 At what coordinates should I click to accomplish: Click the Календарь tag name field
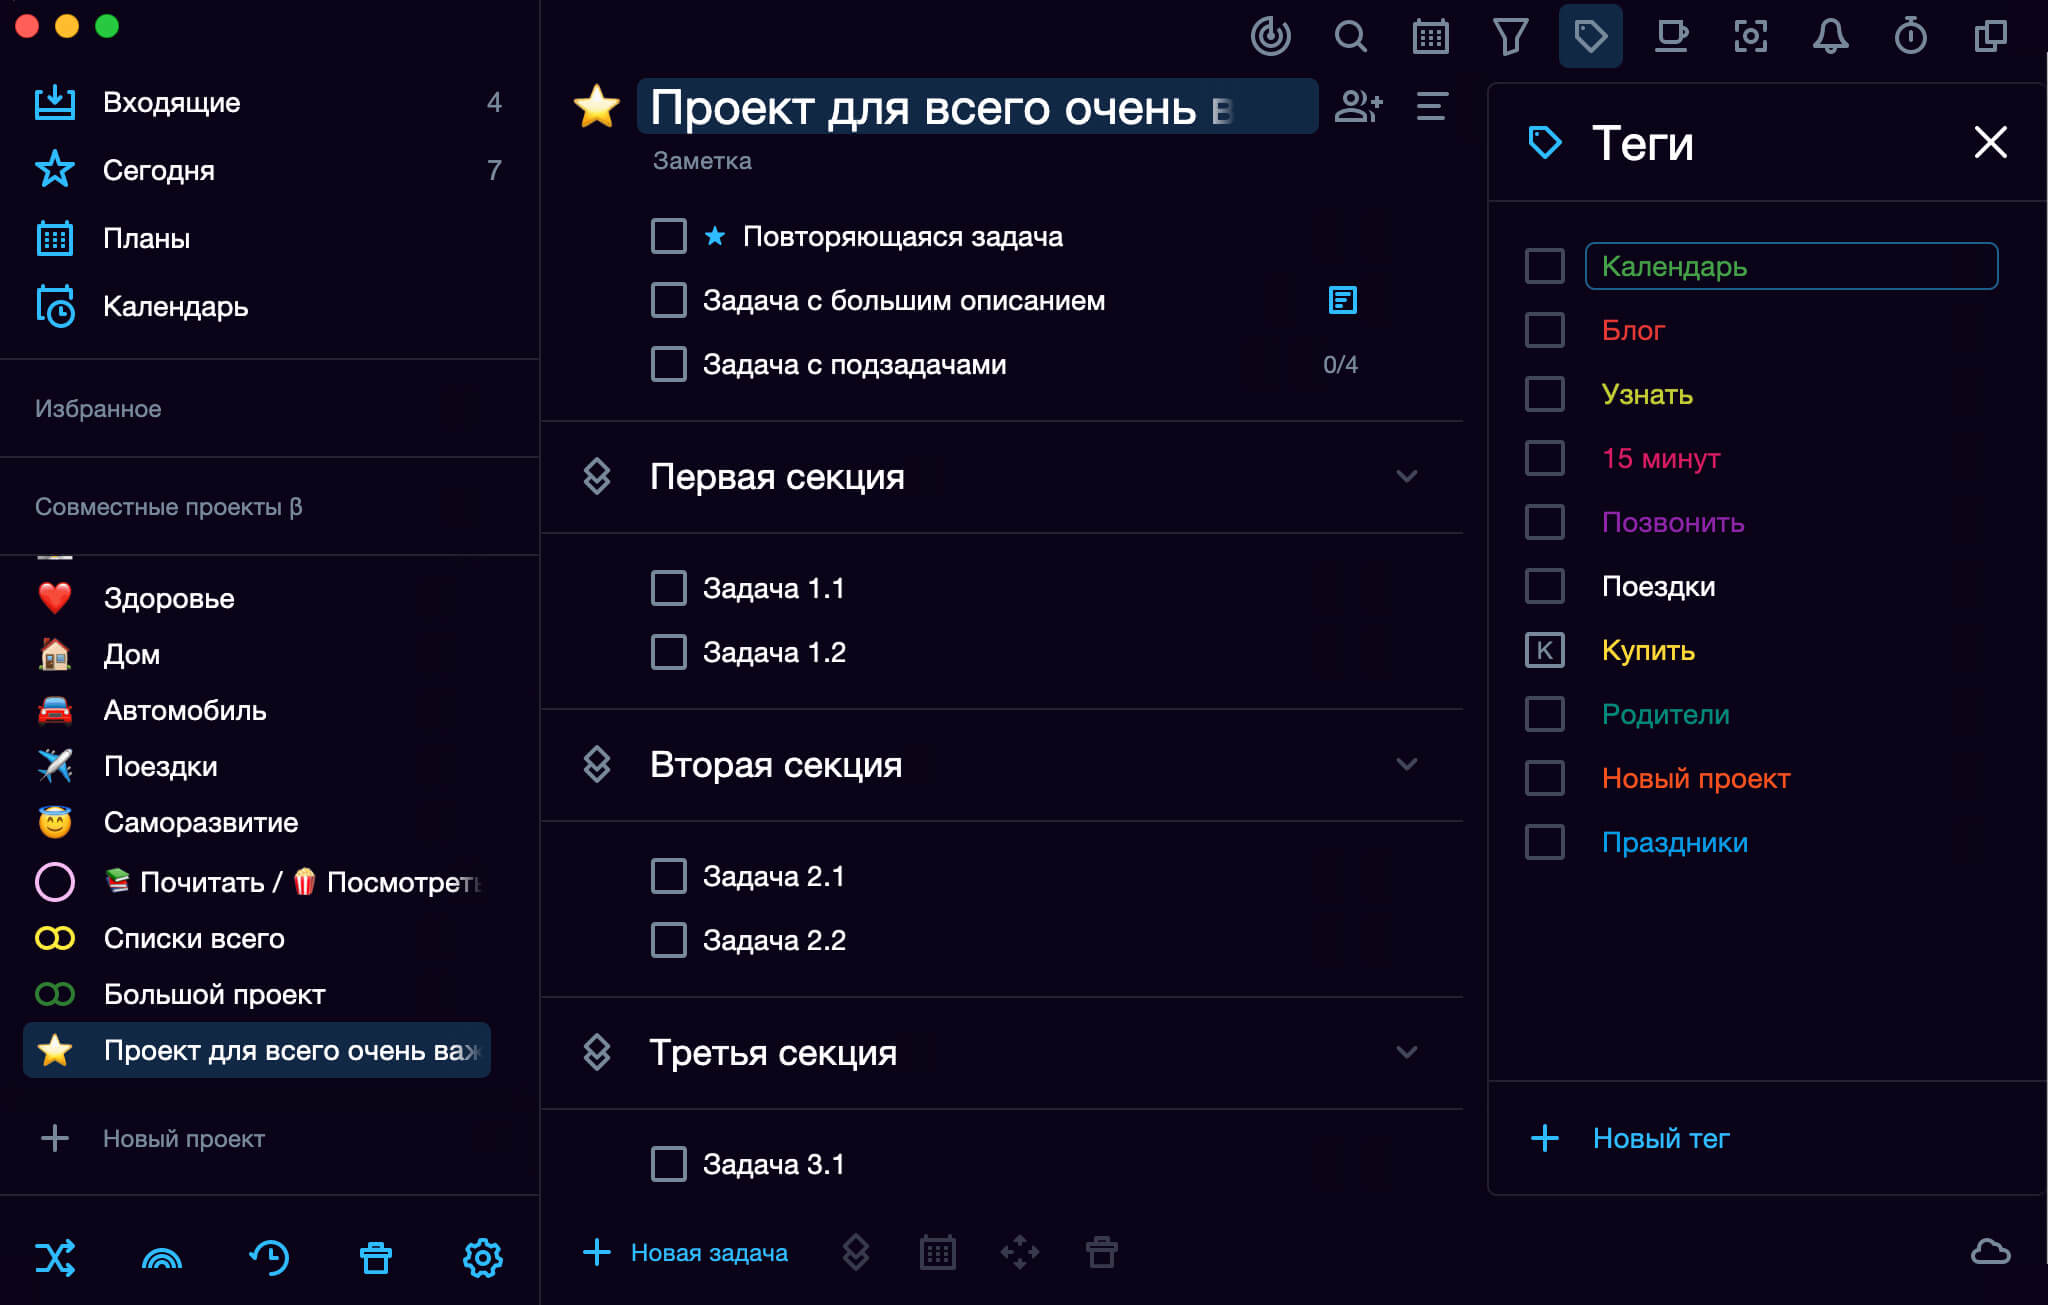[1792, 266]
